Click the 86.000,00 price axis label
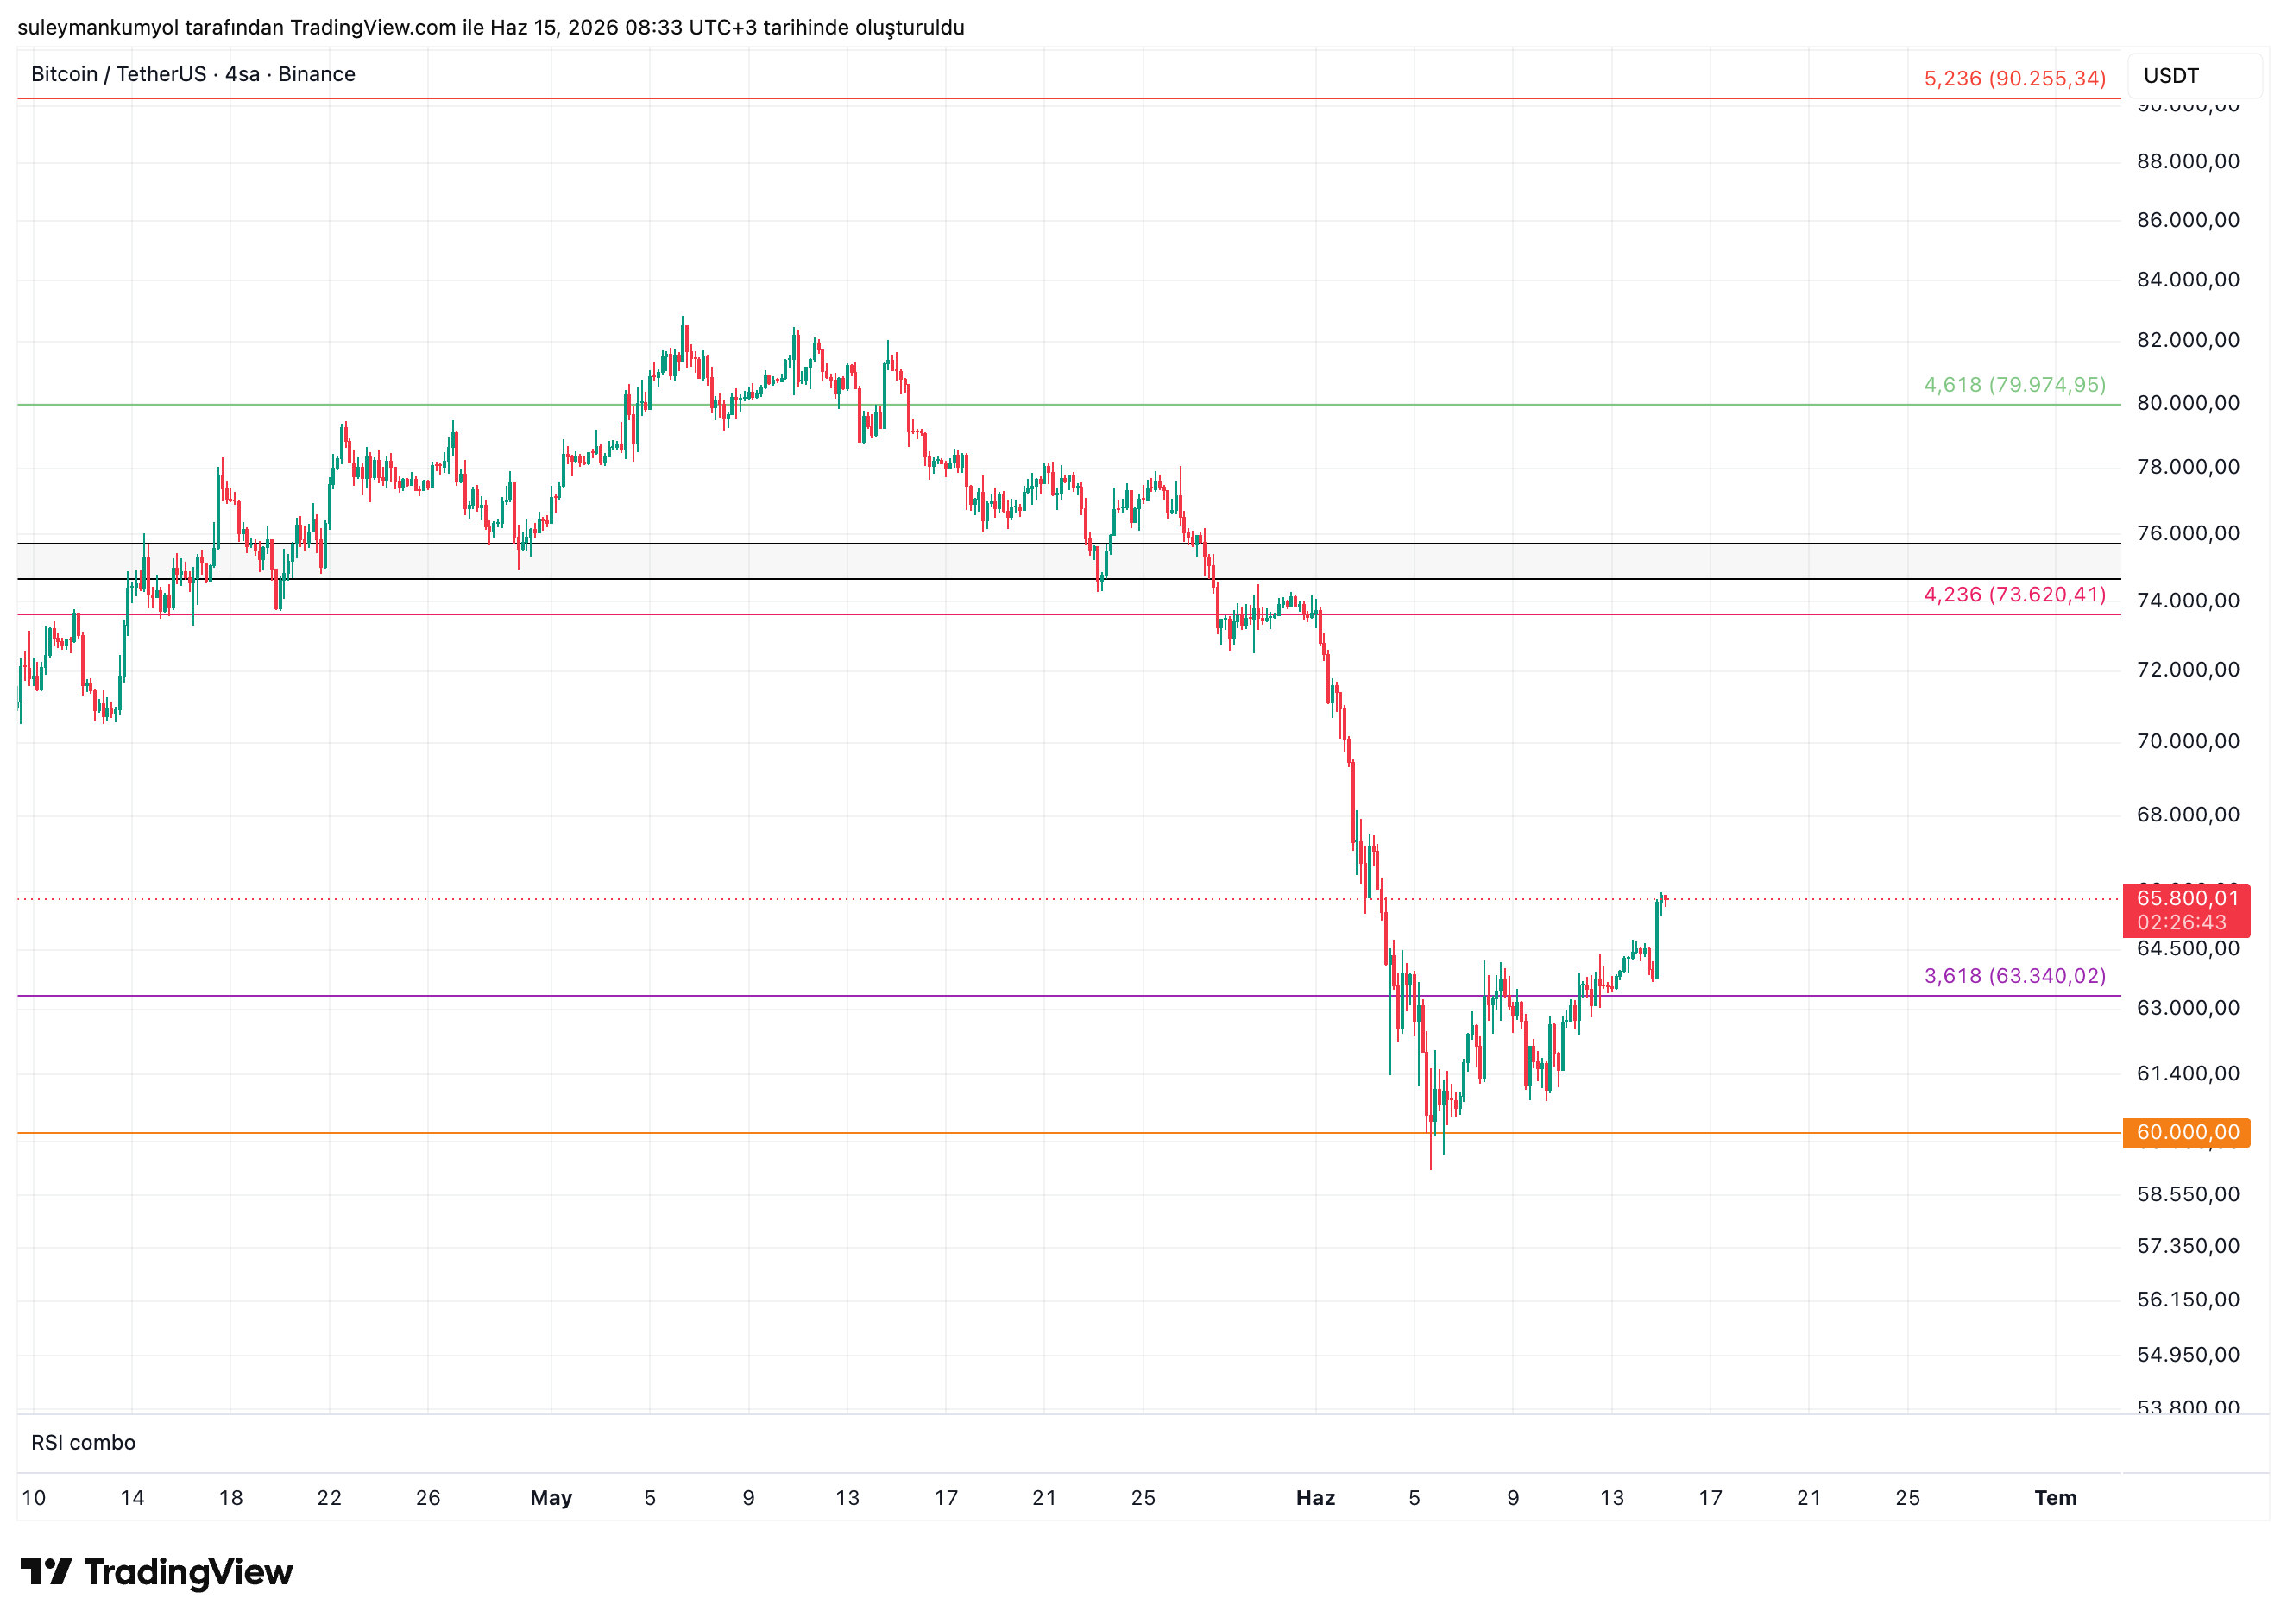The image size is (2287, 1624). pos(2188,220)
